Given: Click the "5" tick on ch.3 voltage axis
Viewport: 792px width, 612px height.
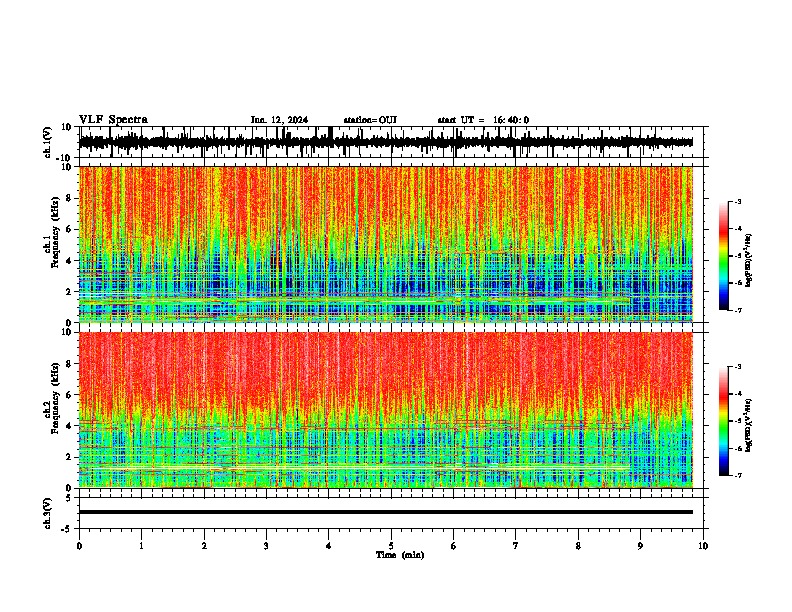Looking at the screenshot, I should pyautogui.click(x=70, y=498).
